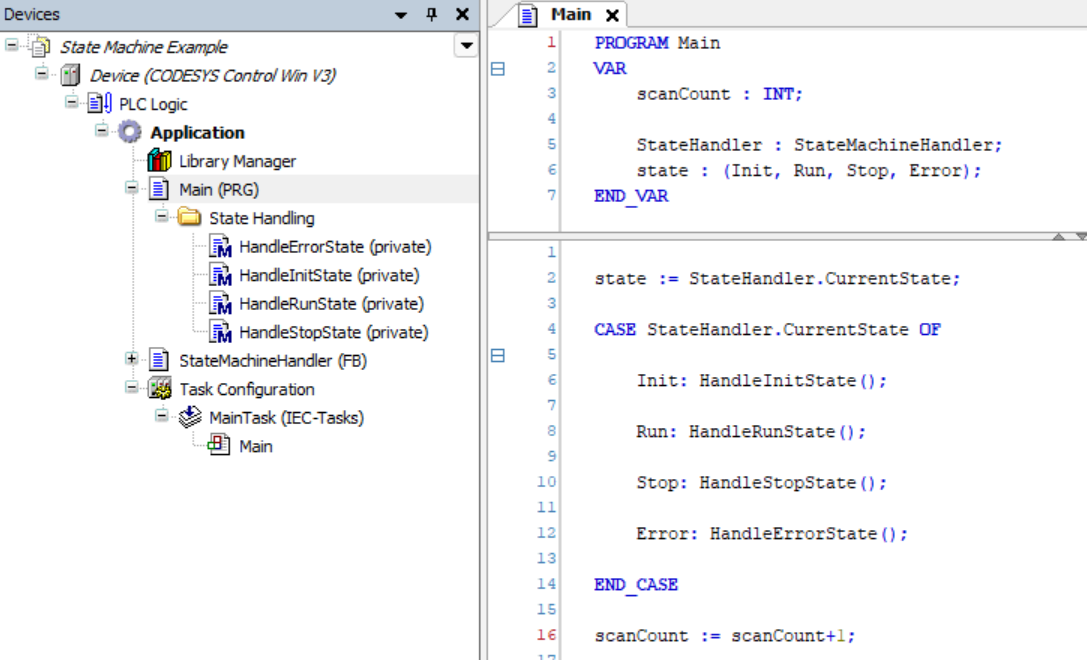Viewport: 1087px width, 660px height.
Task: Close the Main editor tab
Action: (x=612, y=15)
